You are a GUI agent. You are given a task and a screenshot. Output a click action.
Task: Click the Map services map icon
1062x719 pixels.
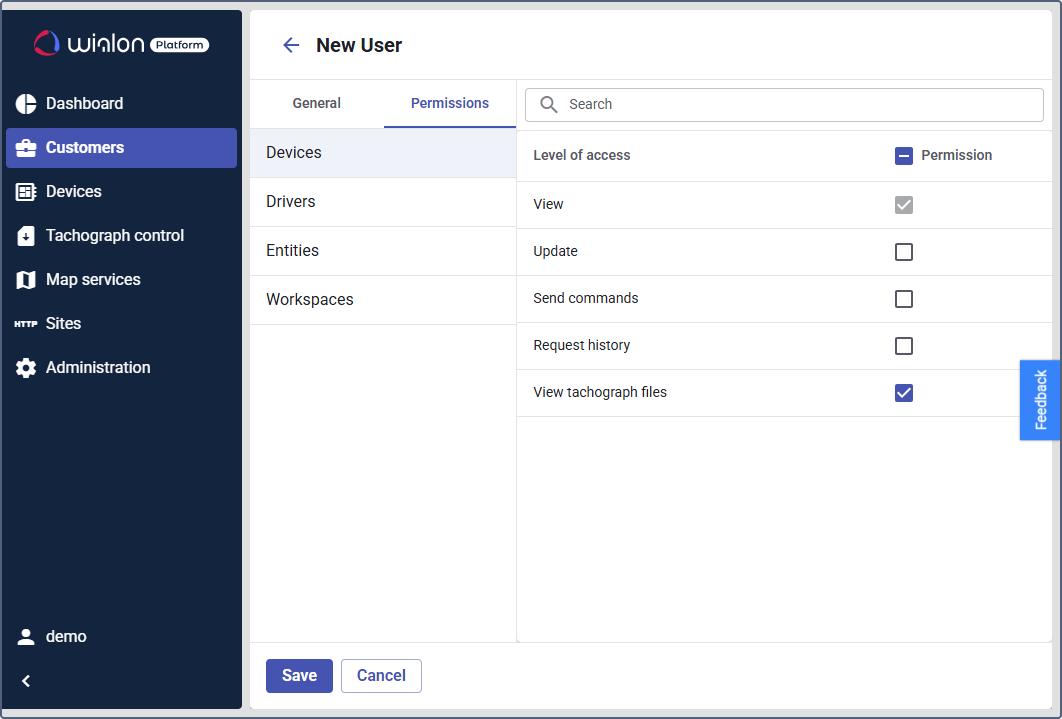coord(26,280)
